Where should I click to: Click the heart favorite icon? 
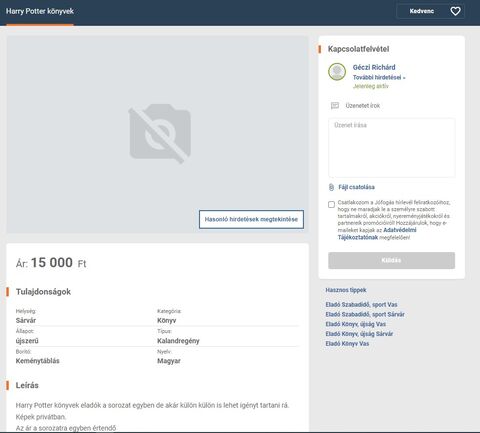[x=455, y=11]
